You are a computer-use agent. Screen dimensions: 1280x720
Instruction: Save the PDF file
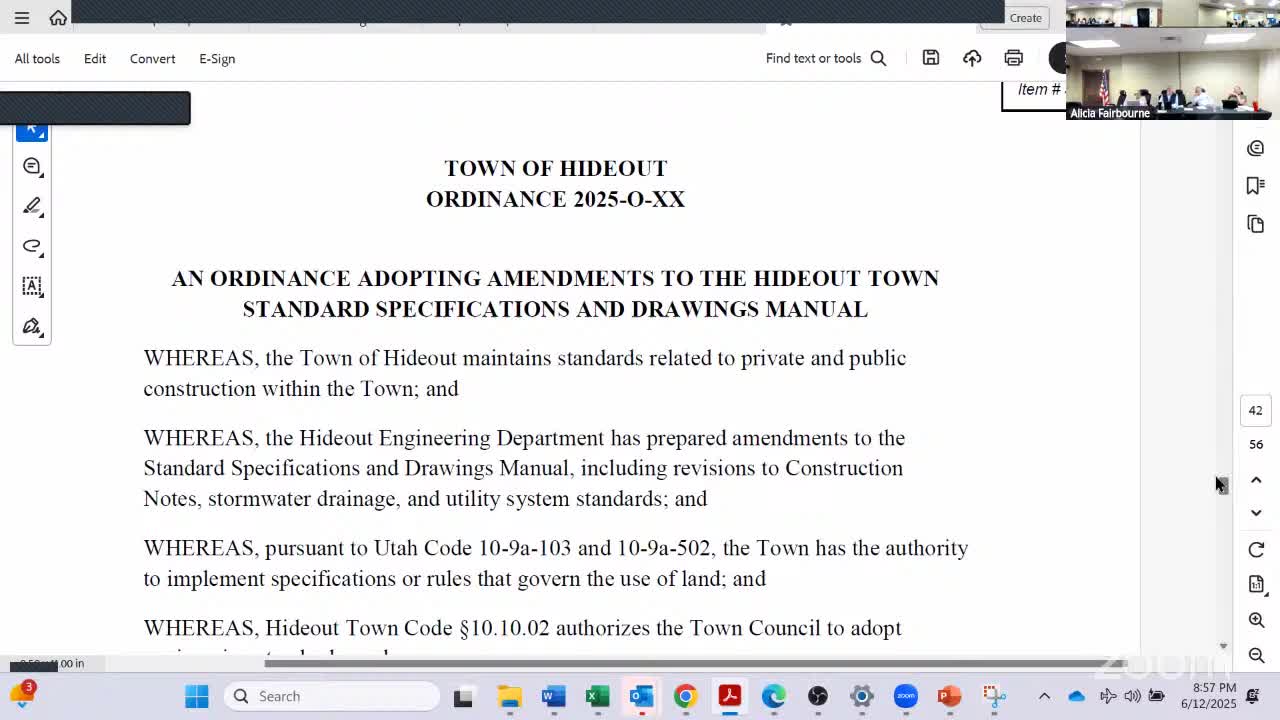click(x=931, y=58)
